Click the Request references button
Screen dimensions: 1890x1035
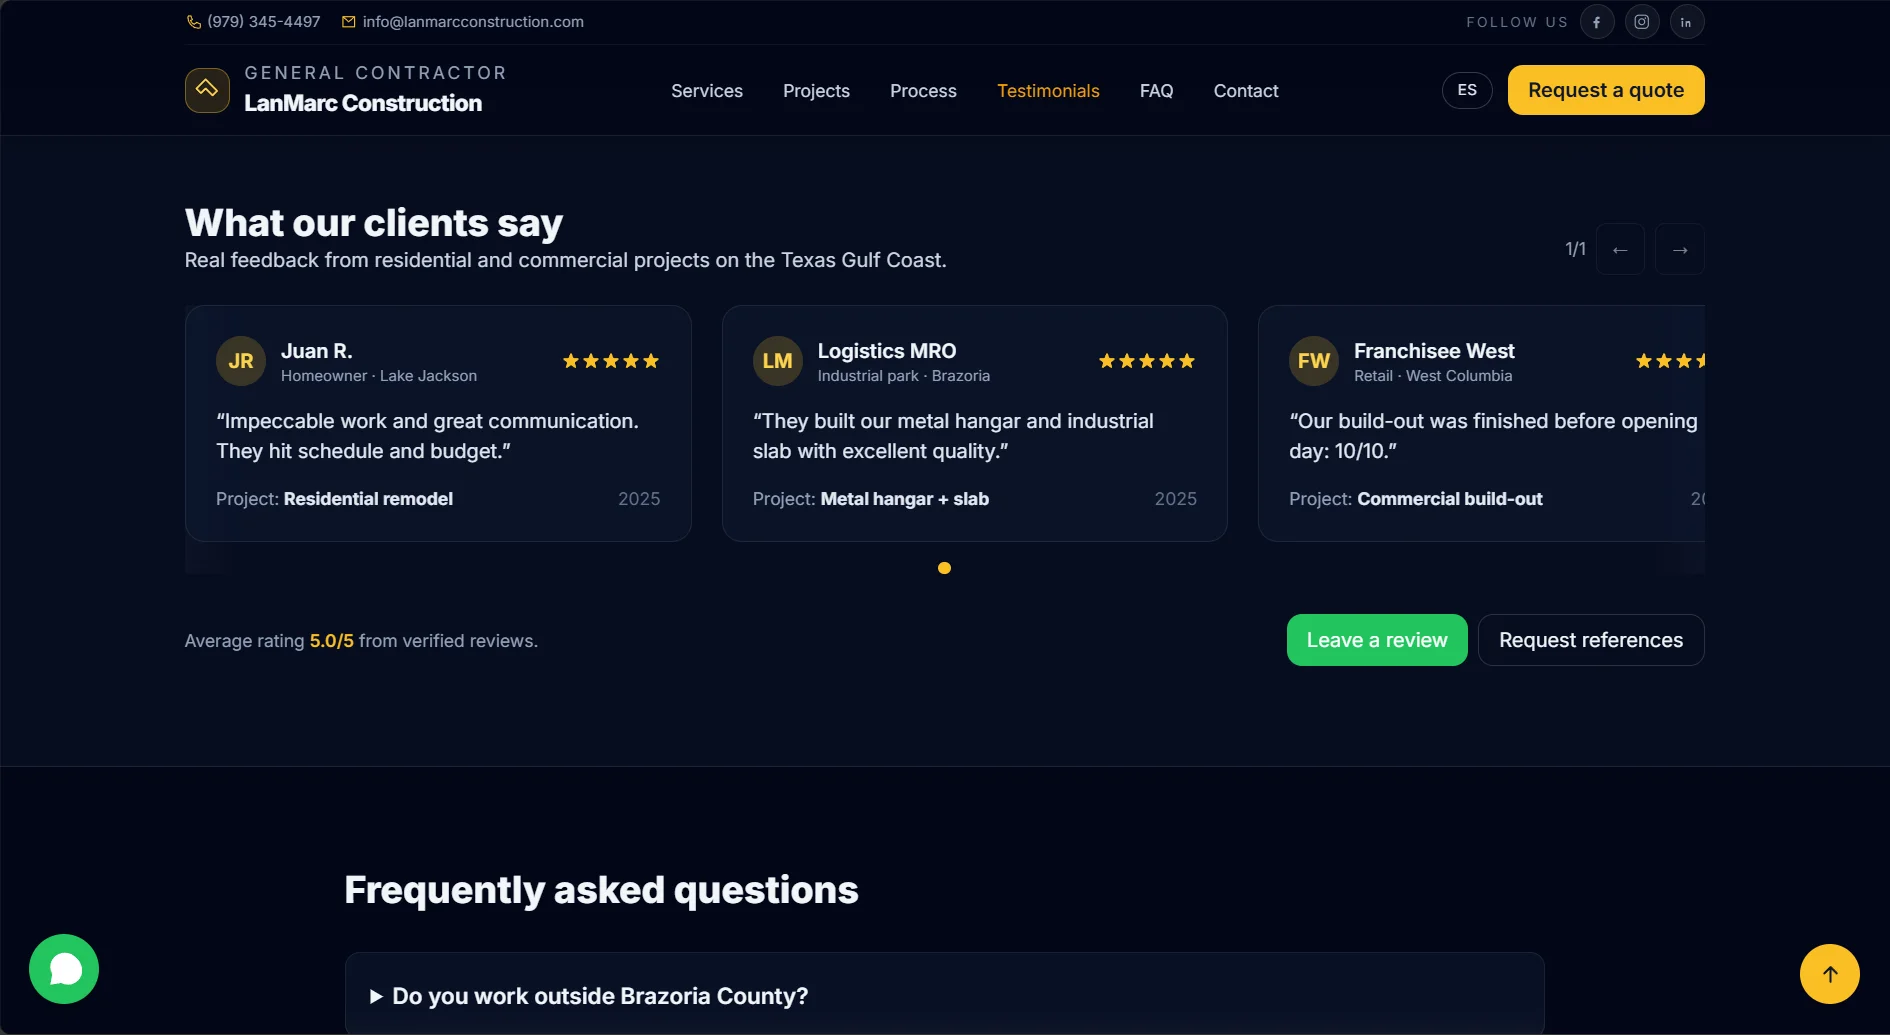1590,640
